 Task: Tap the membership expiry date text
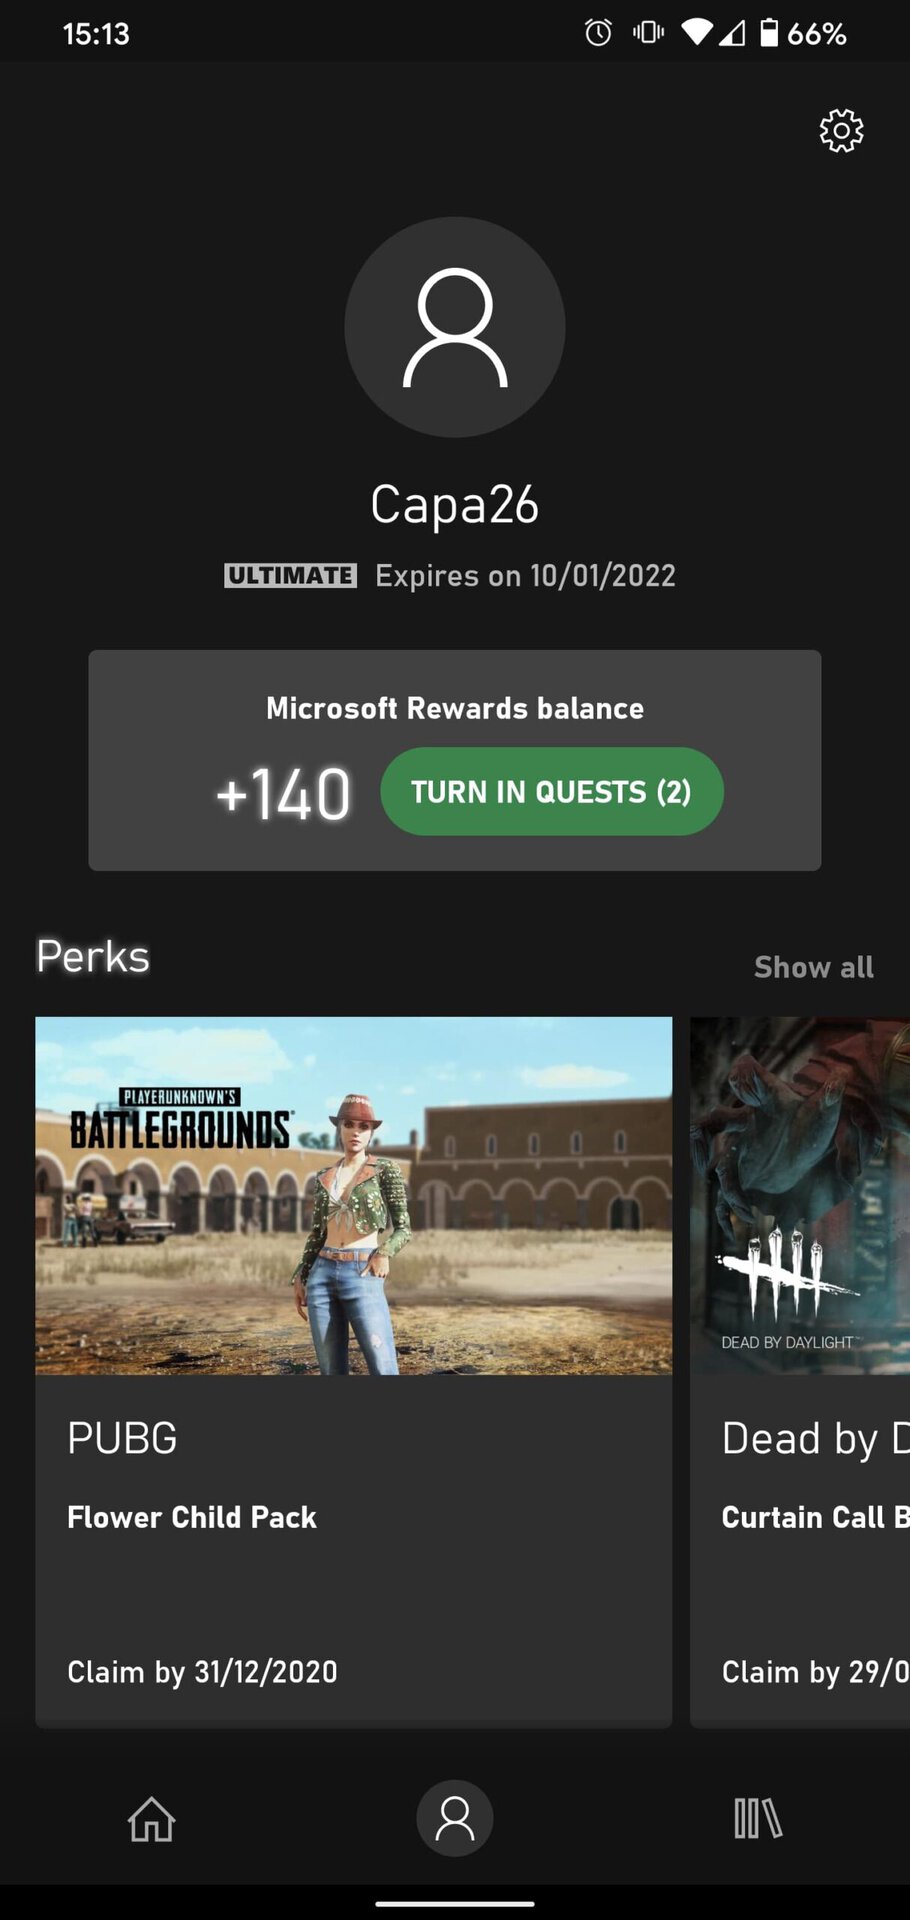coord(526,575)
